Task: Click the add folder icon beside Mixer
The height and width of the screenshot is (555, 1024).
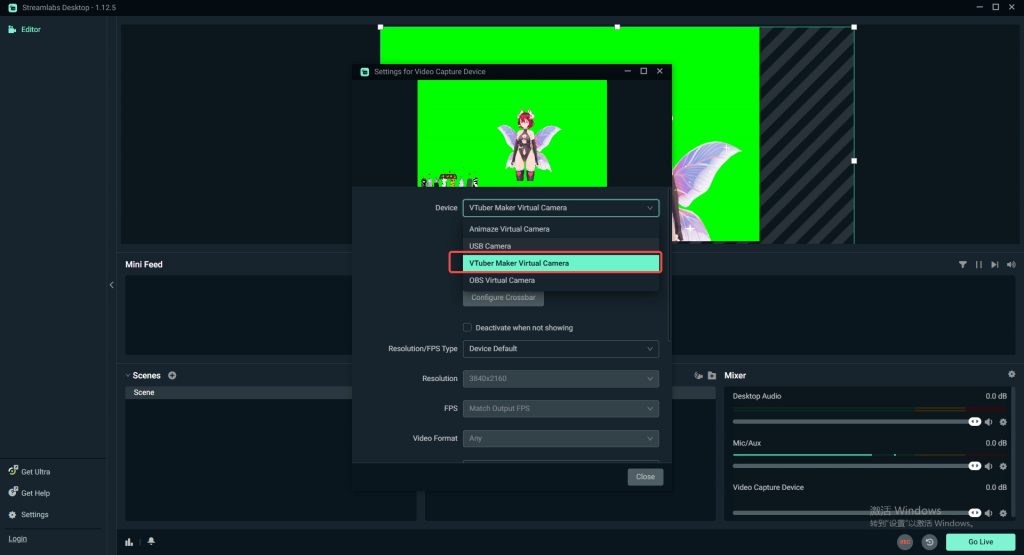Action: [712, 375]
